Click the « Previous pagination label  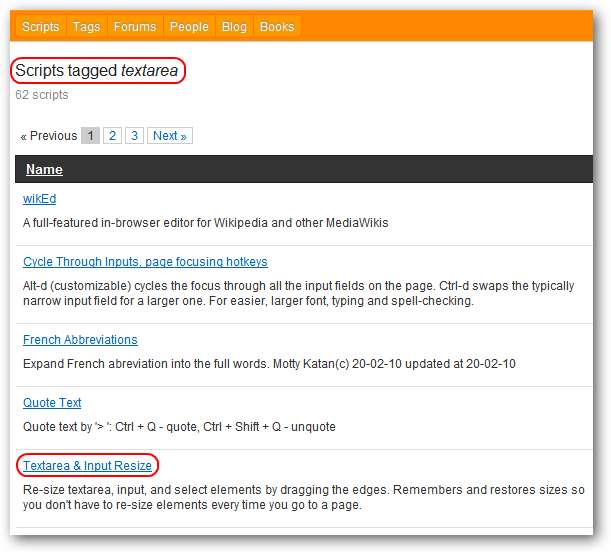pos(49,136)
